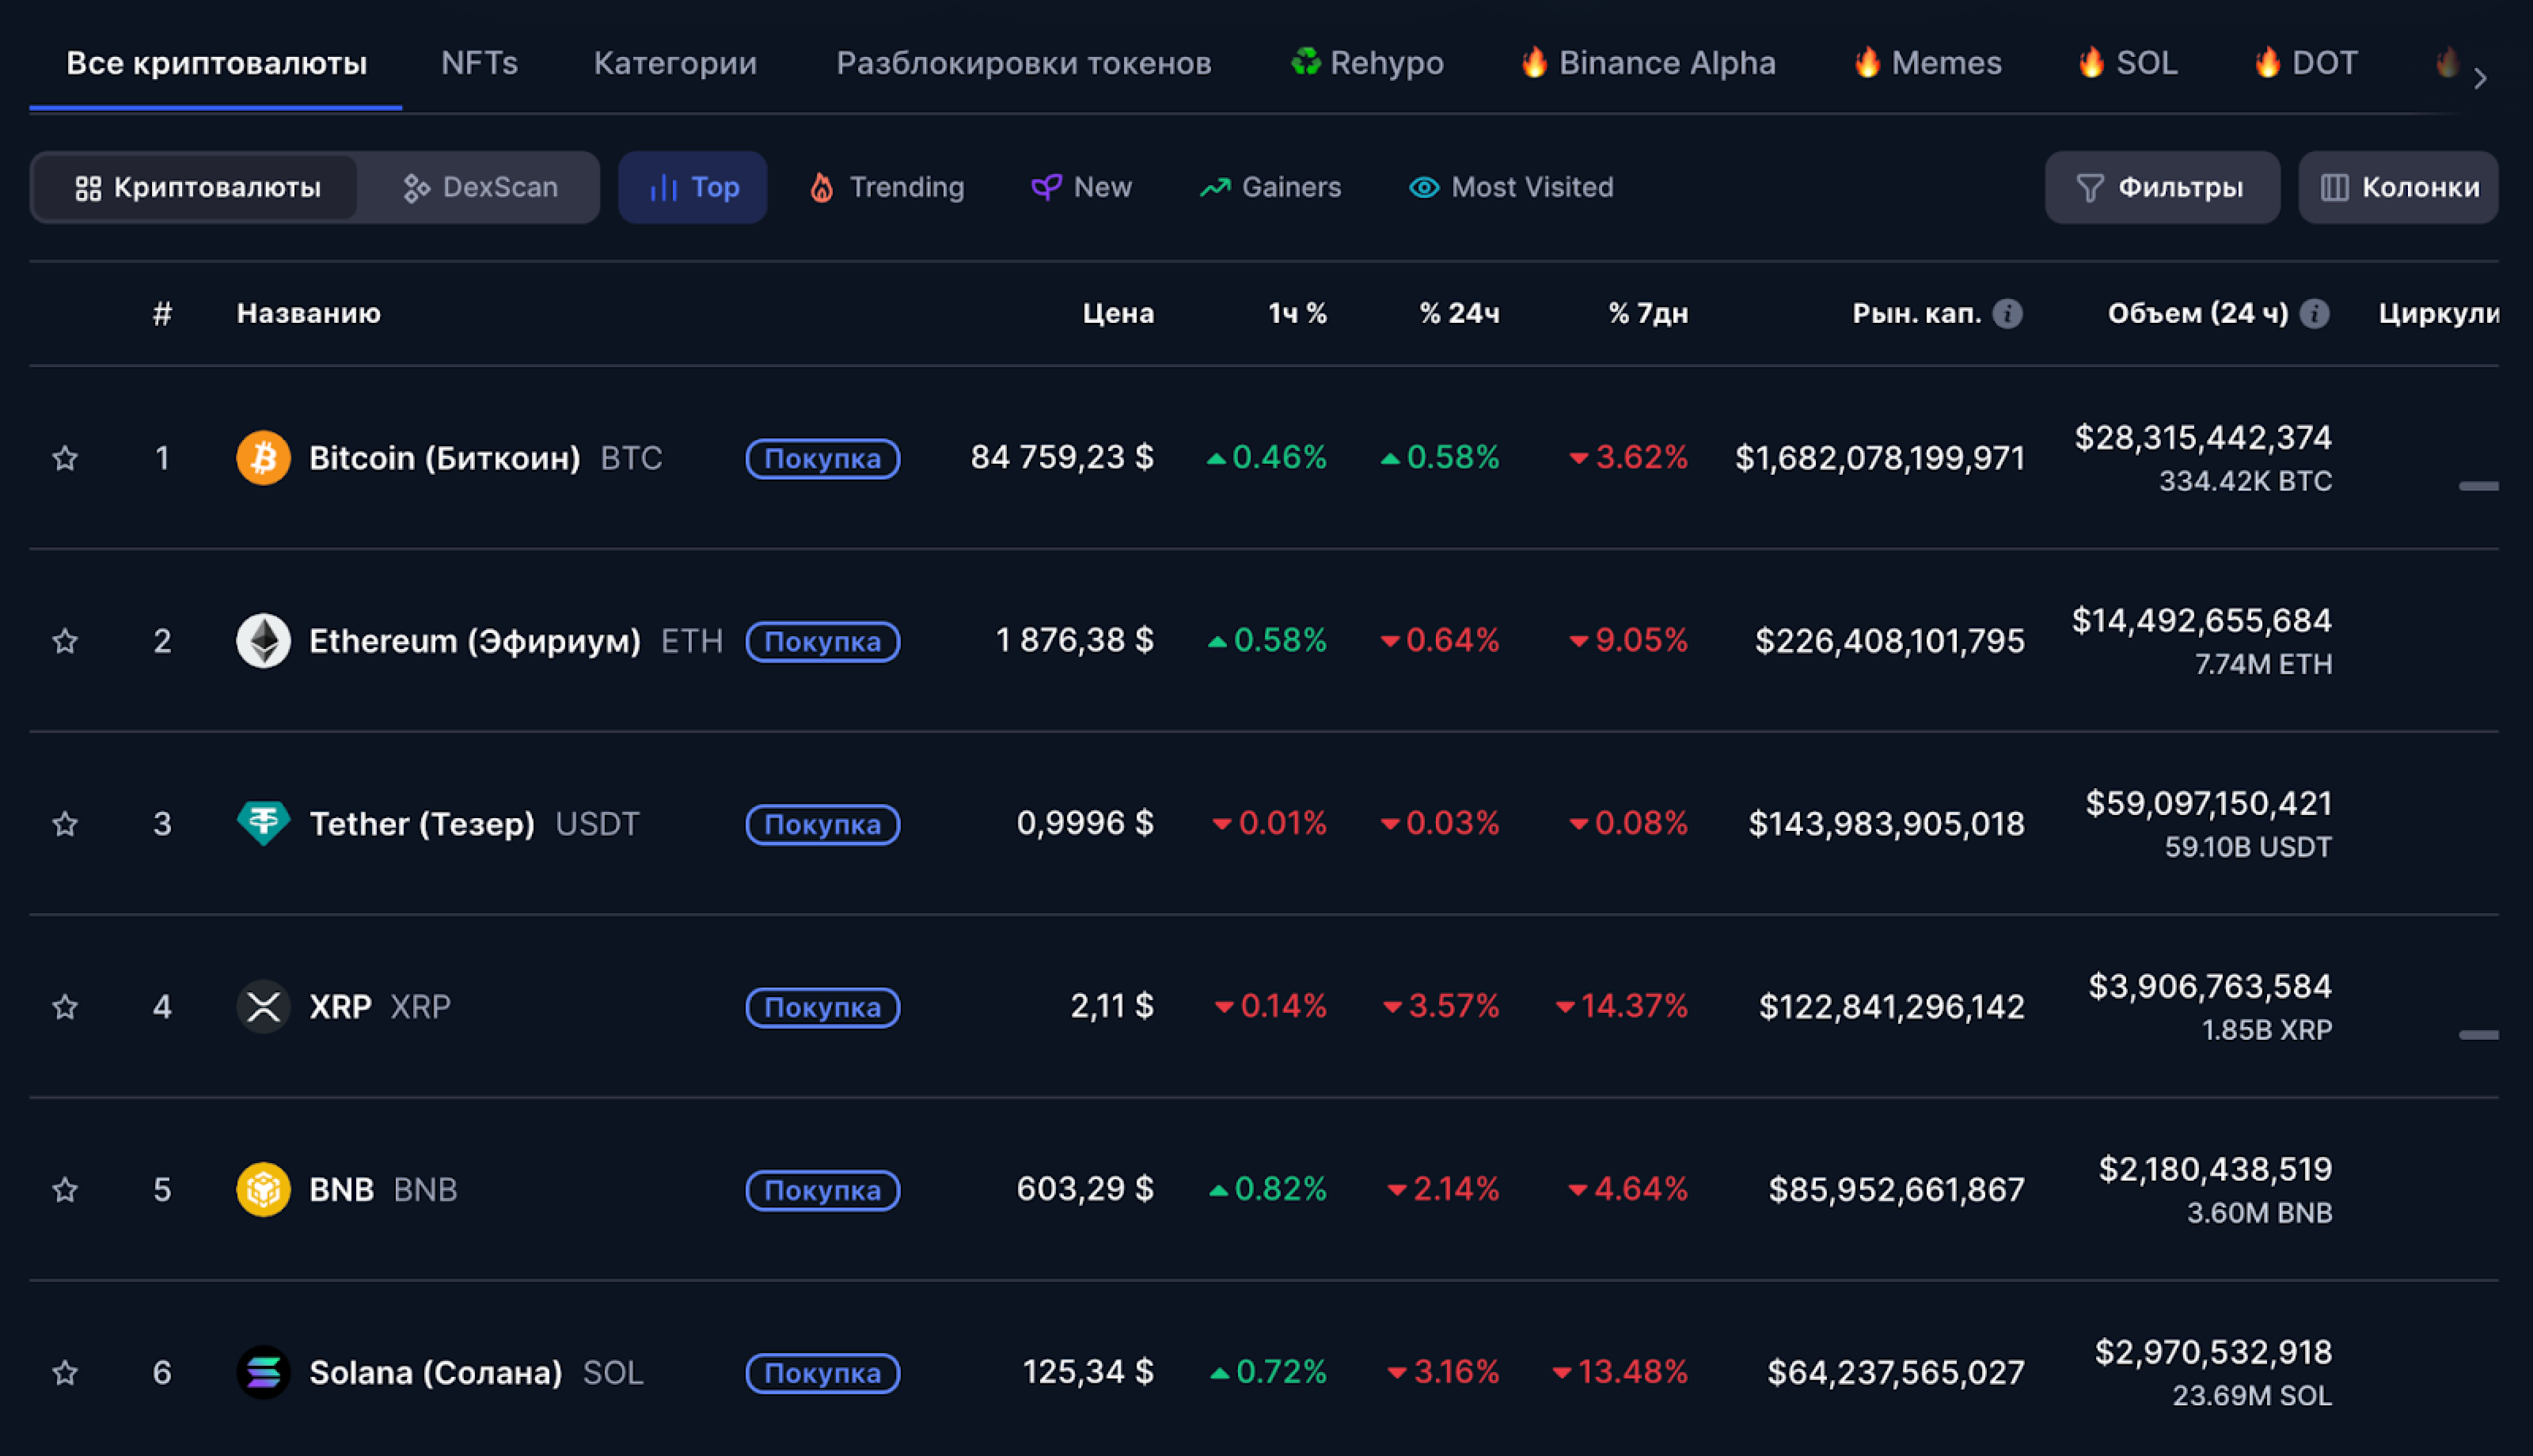Toggle the Tether watchlist star
This screenshot has width=2533, height=1456.
(x=65, y=824)
